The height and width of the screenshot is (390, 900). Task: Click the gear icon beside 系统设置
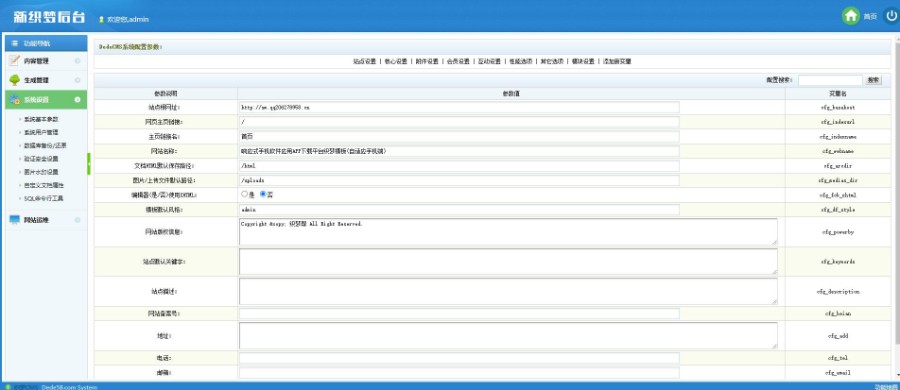click(x=15, y=99)
